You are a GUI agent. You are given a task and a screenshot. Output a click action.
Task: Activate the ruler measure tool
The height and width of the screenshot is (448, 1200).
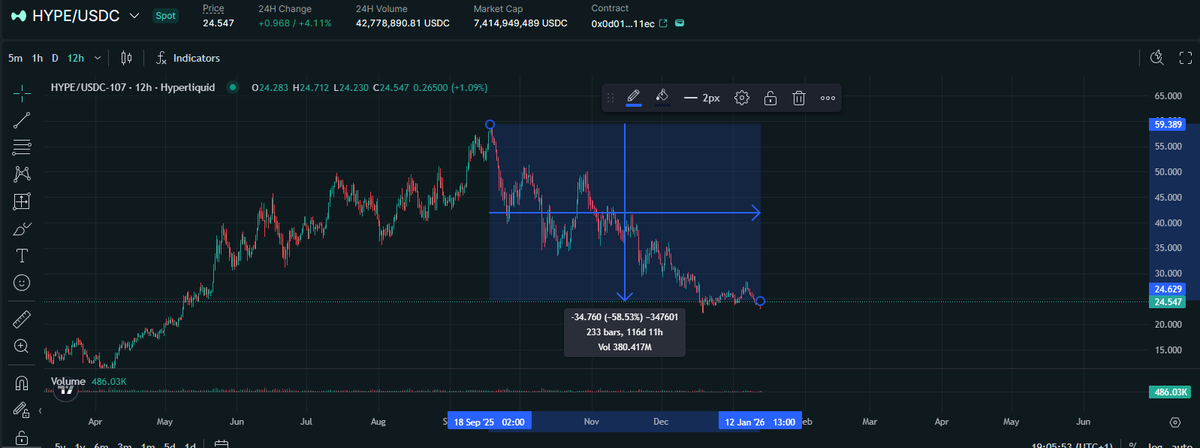(21, 320)
